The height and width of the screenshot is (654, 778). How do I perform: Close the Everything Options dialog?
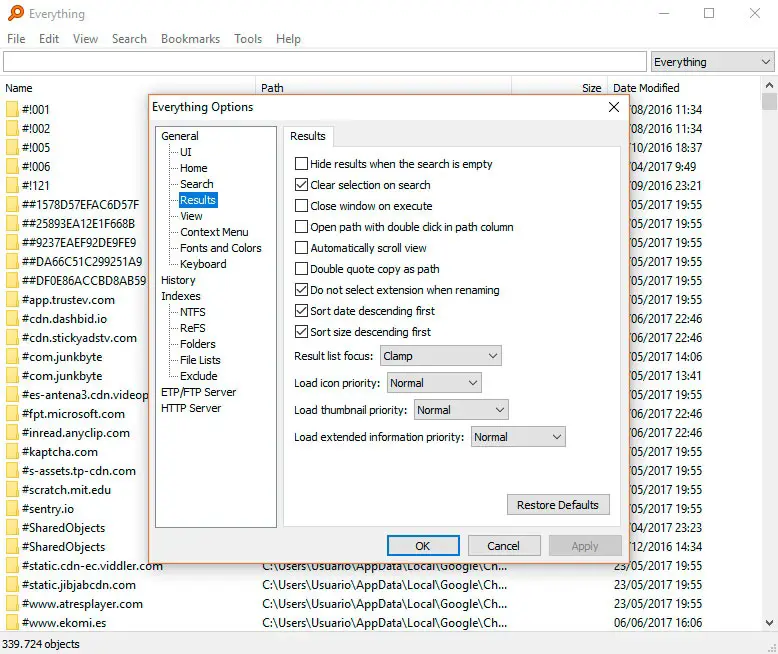click(x=614, y=107)
